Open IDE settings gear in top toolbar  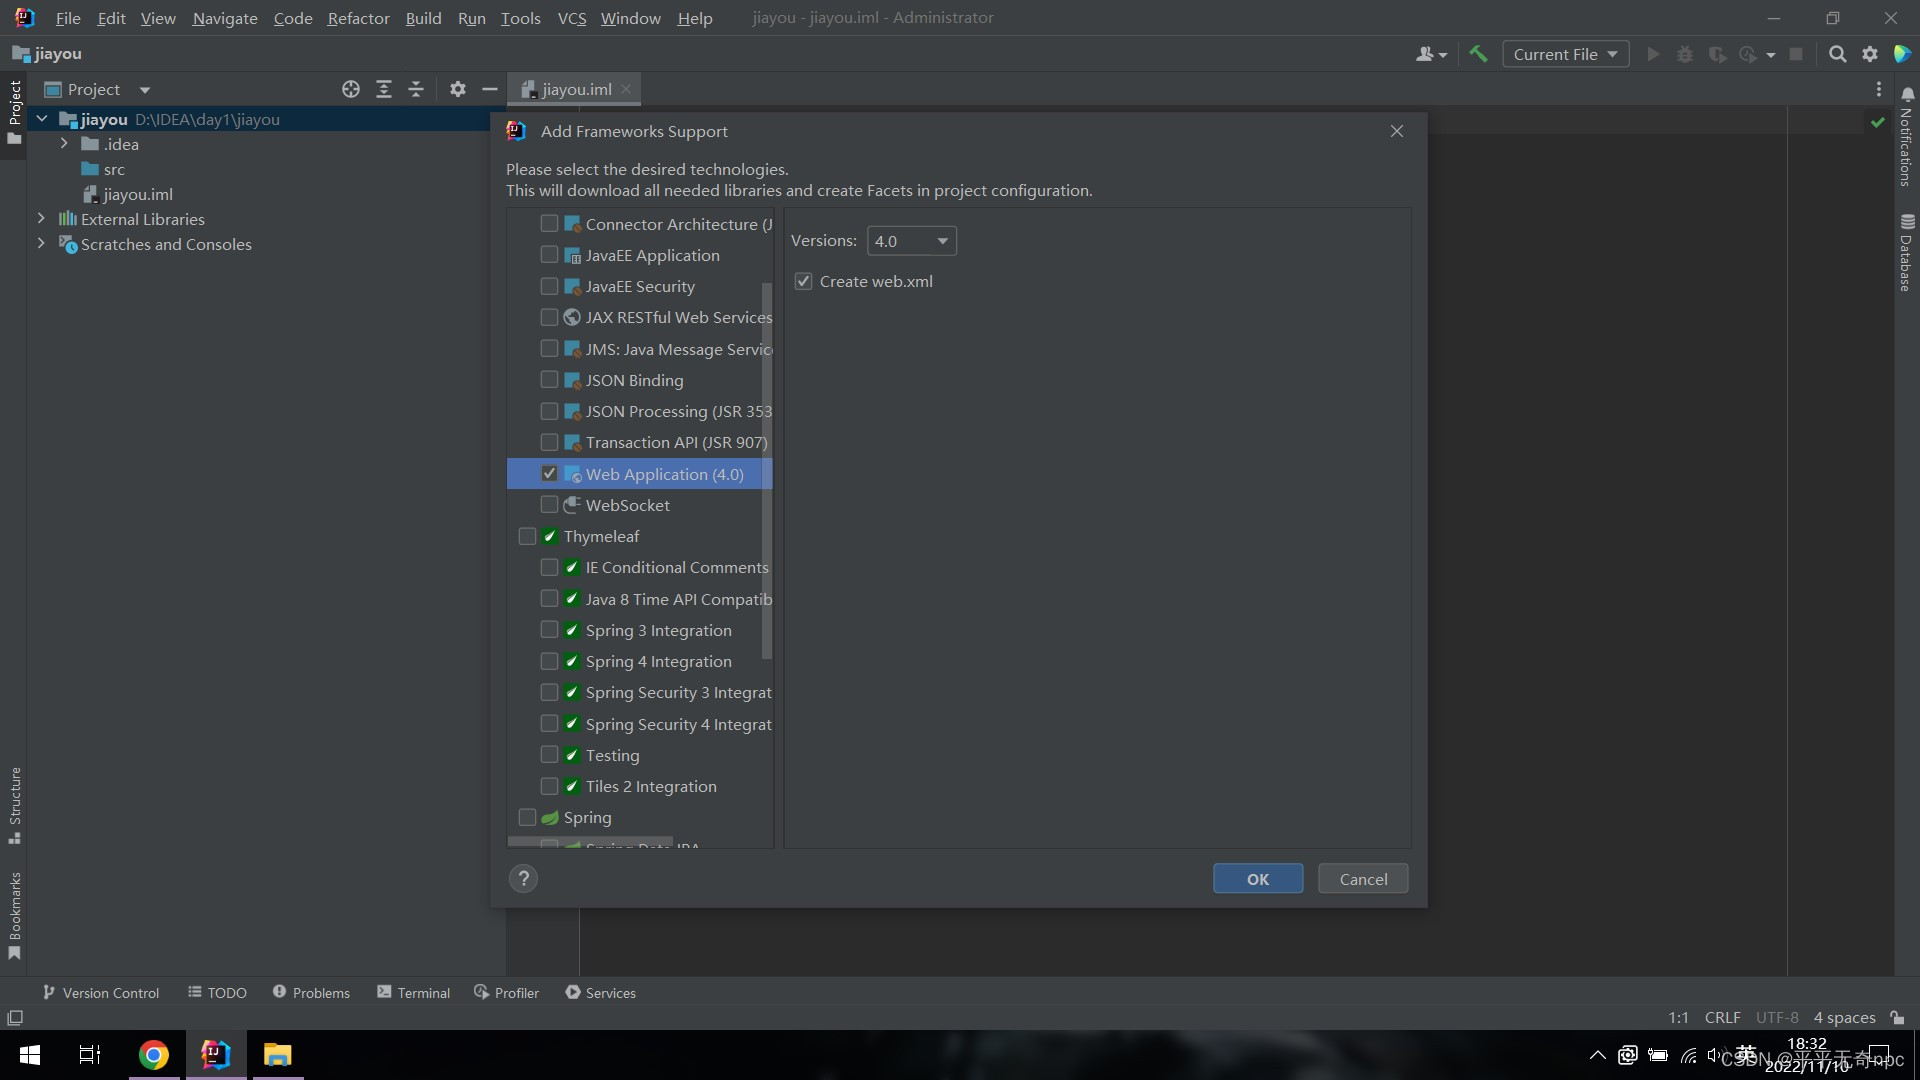click(1870, 54)
